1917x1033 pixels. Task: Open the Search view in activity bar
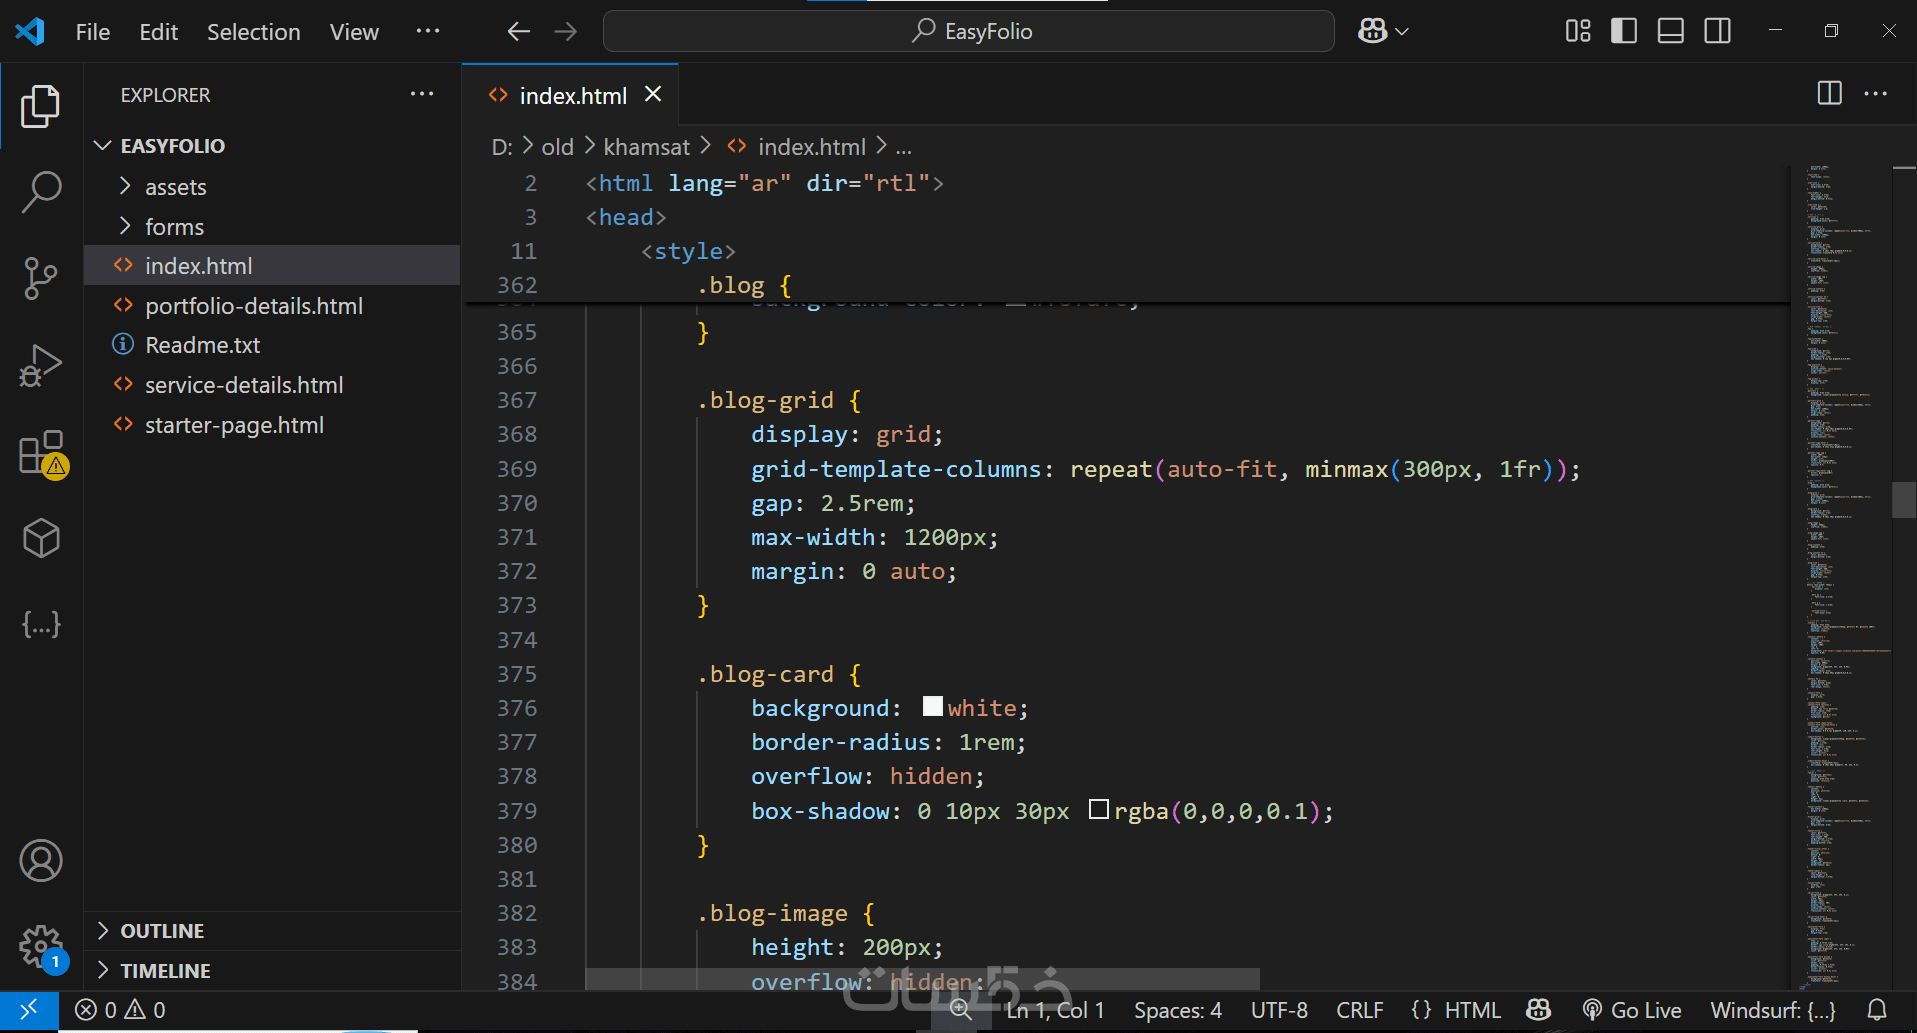coord(41,191)
